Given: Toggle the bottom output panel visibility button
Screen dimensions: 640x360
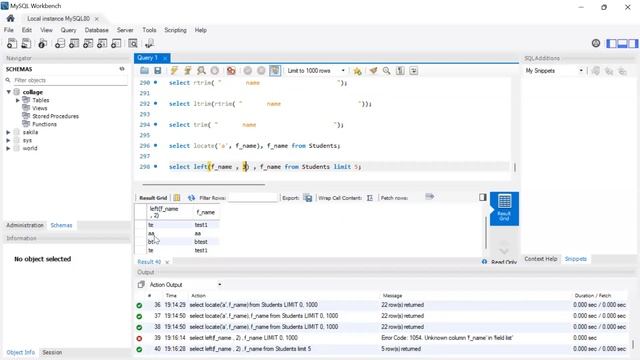Looking at the screenshot, I should [622, 43].
